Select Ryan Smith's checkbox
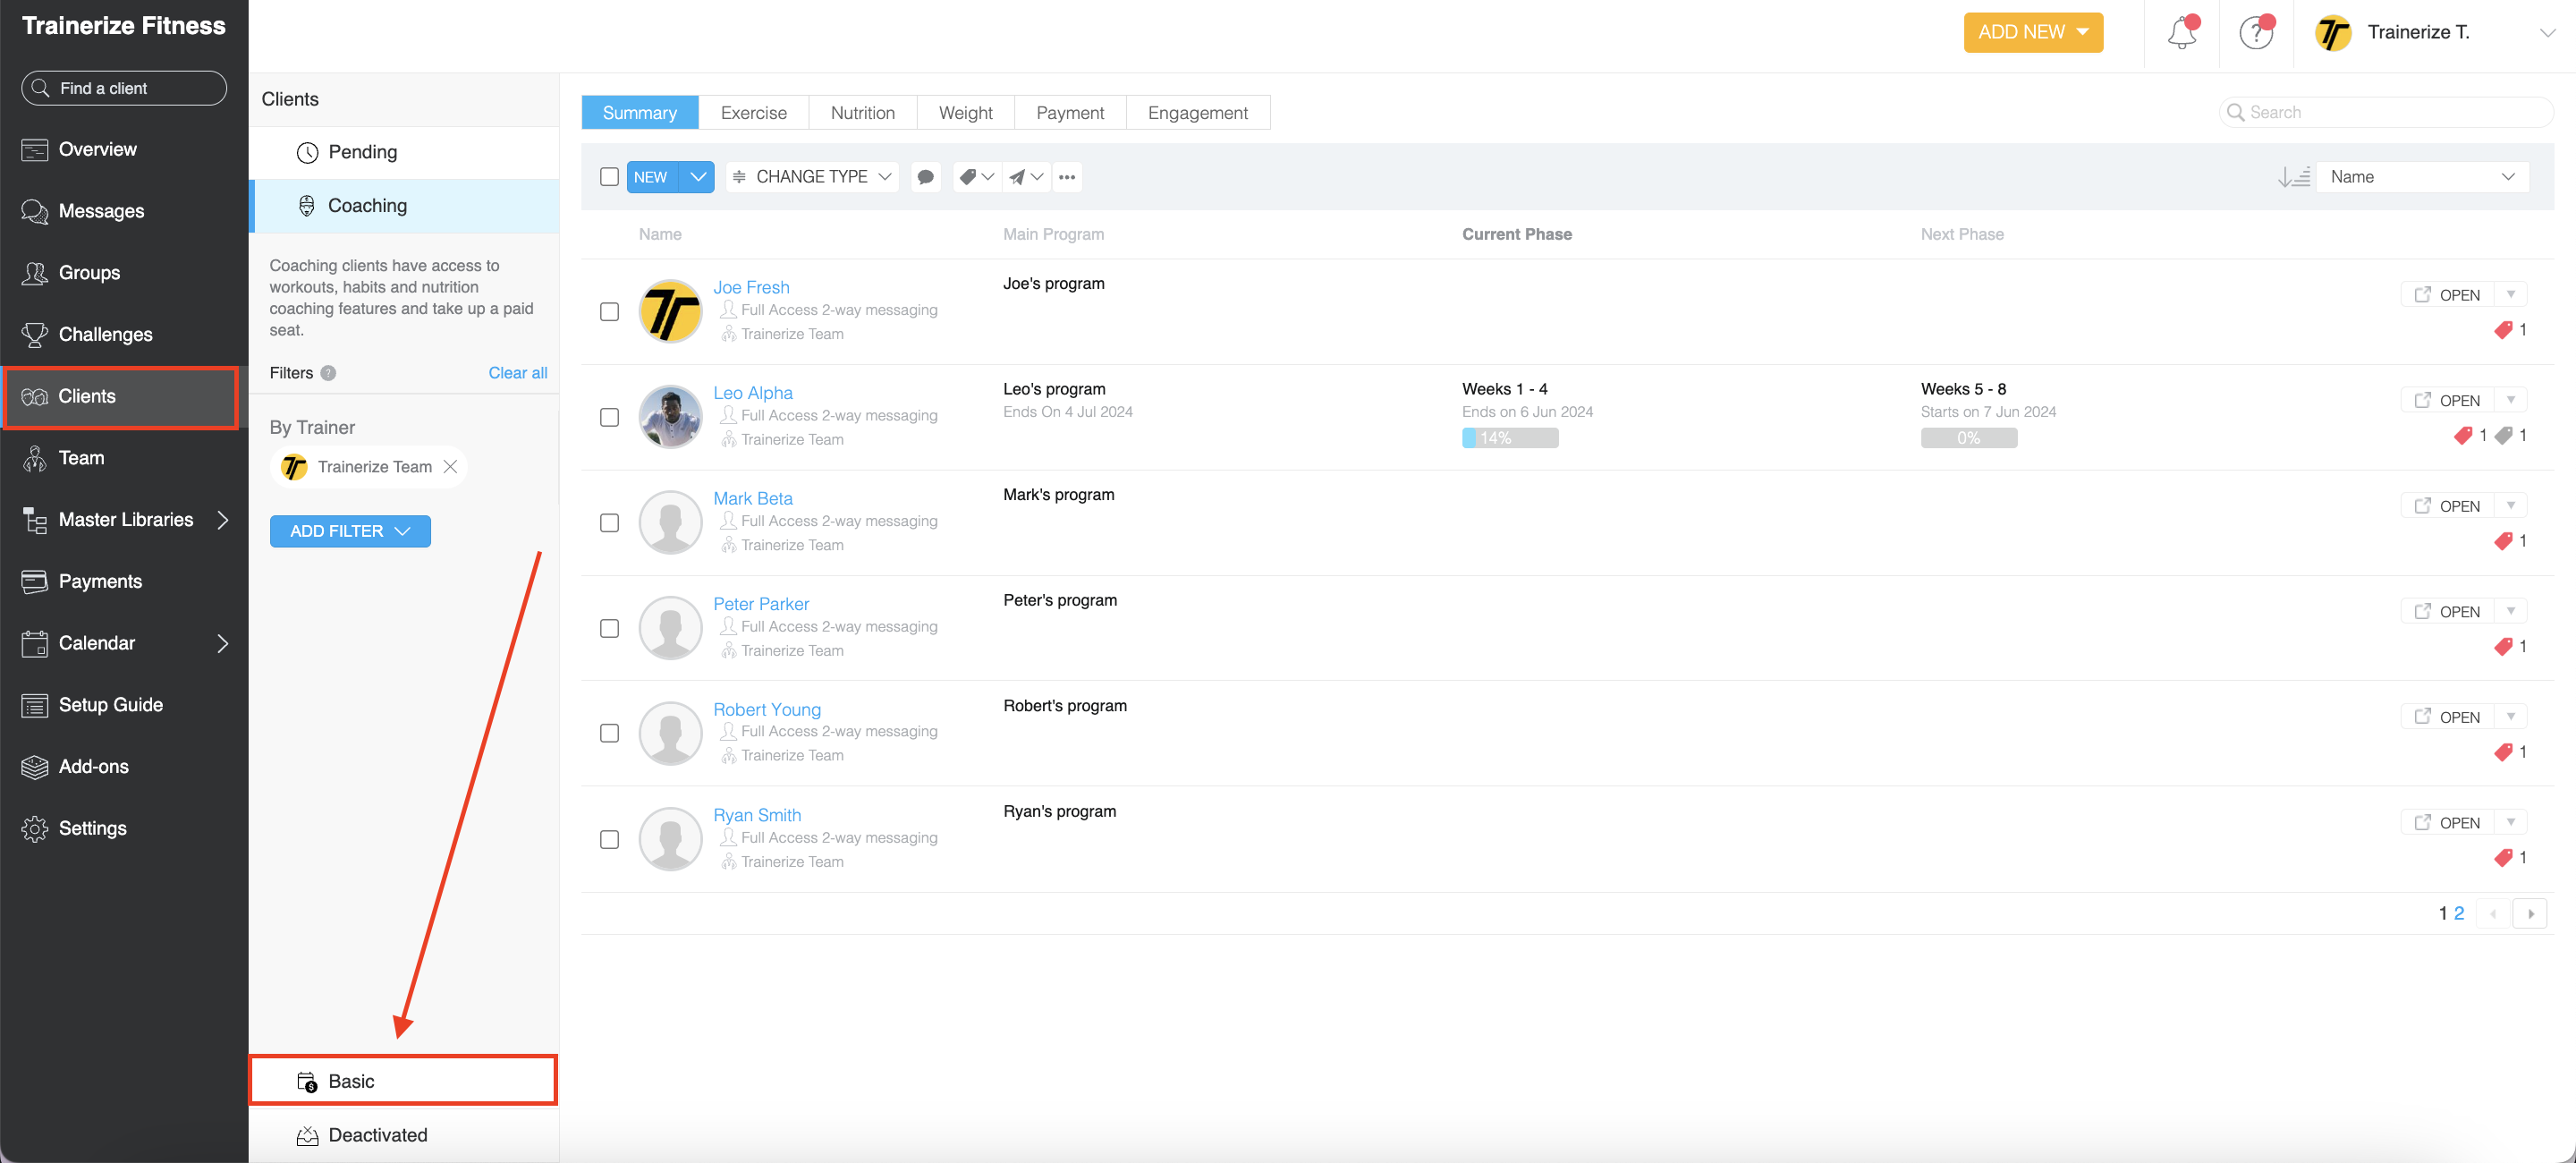 [609, 840]
